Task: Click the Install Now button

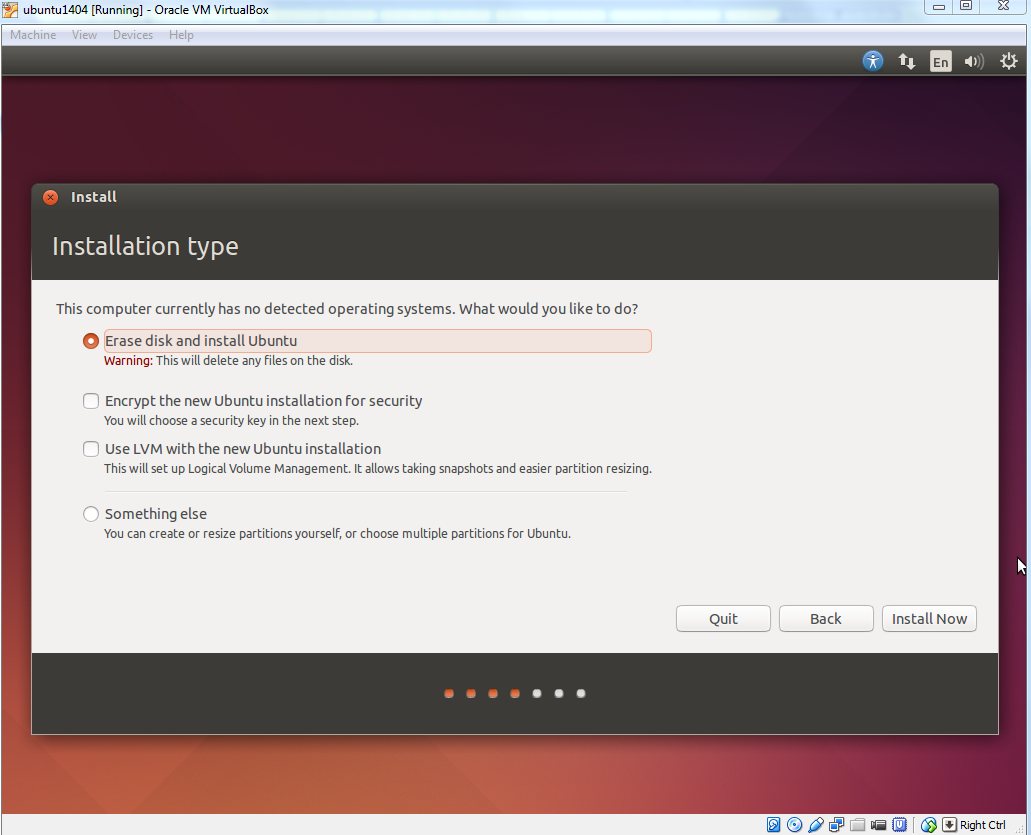Action: [x=929, y=619]
